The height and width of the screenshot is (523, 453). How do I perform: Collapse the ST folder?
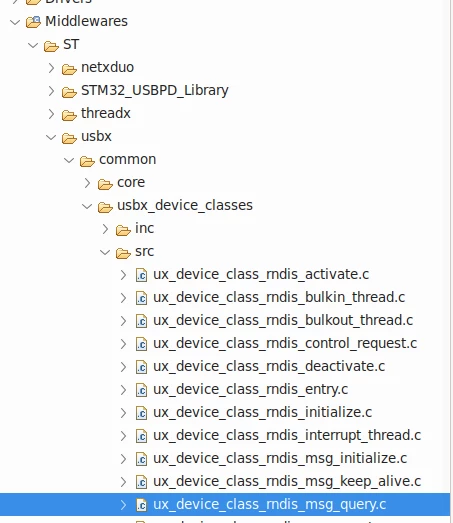(x=33, y=45)
